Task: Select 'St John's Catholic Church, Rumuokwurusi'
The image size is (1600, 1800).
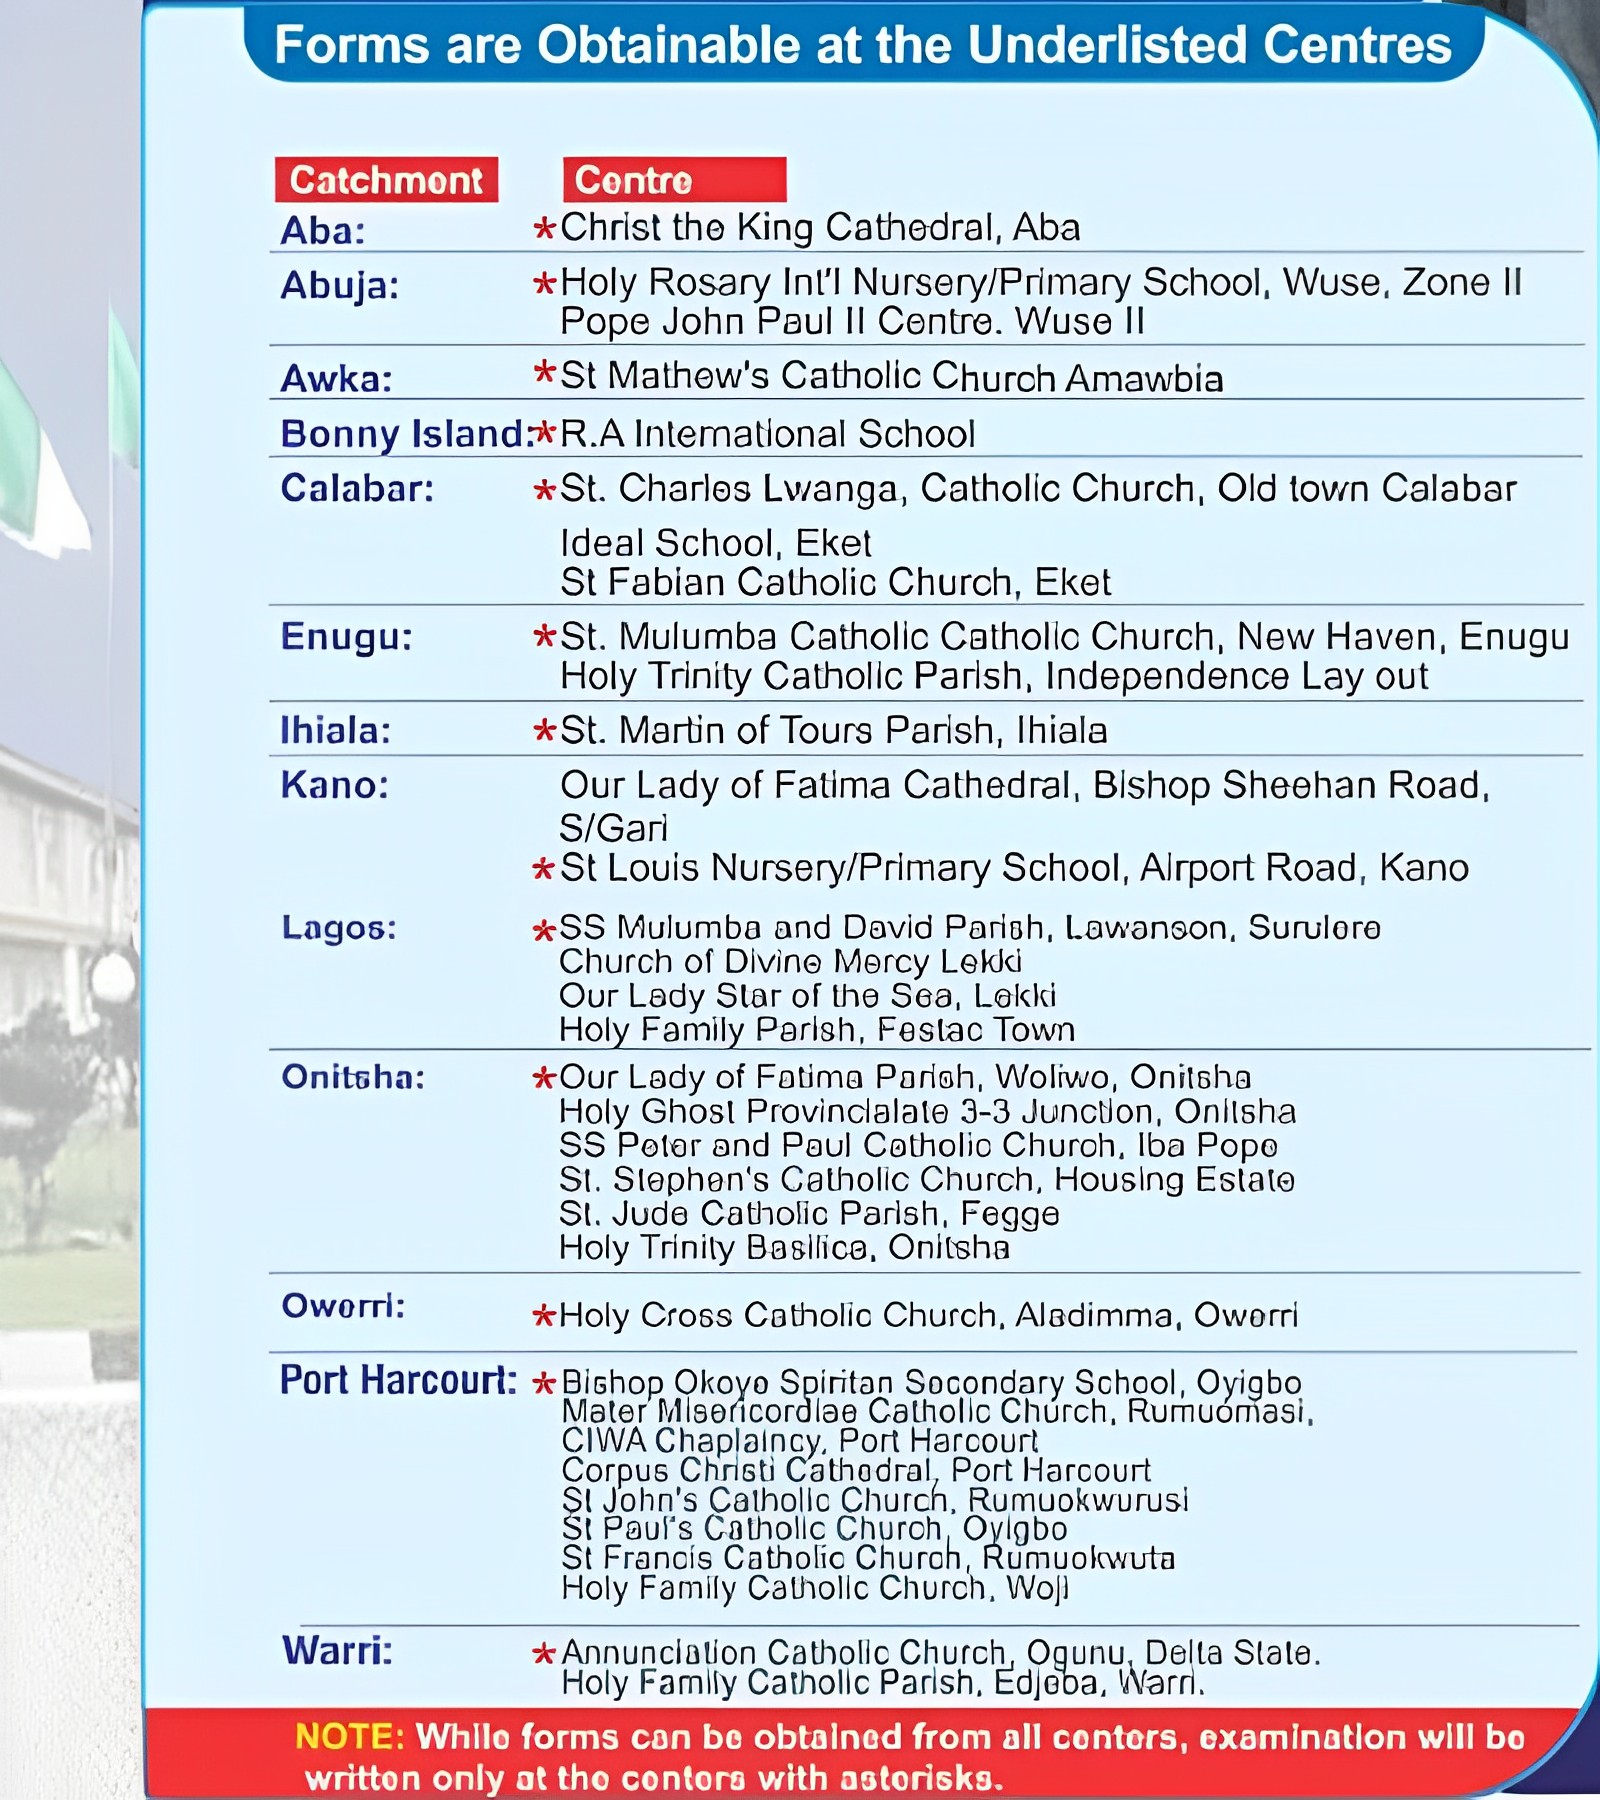Action: coord(875,1500)
